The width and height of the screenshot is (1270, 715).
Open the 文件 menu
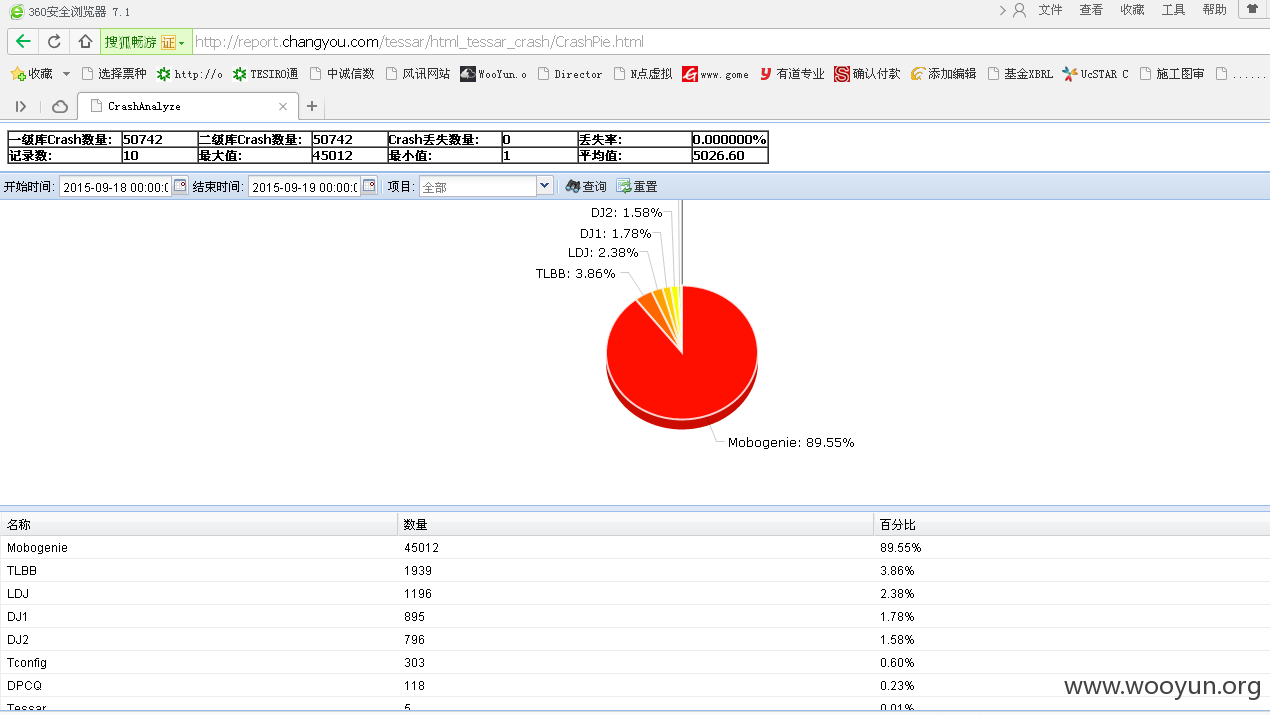tap(1050, 10)
